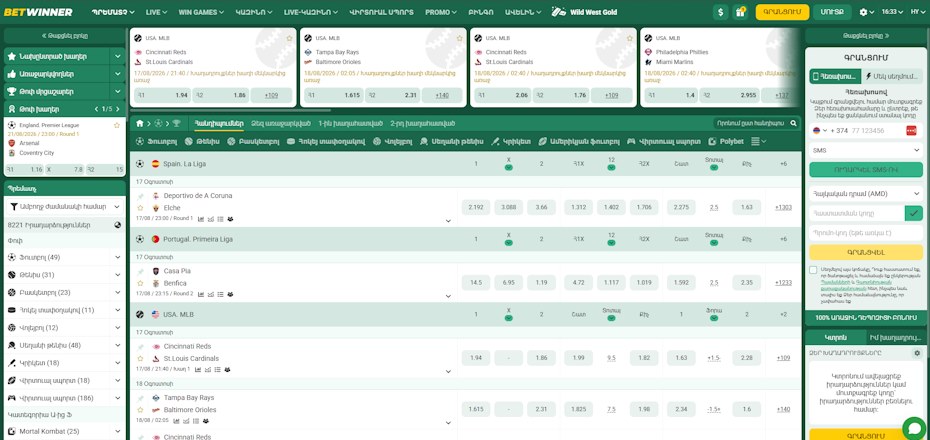Open the PROMO header menu
This screenshot has width=930, height=440.
click(x=441, y=12)
